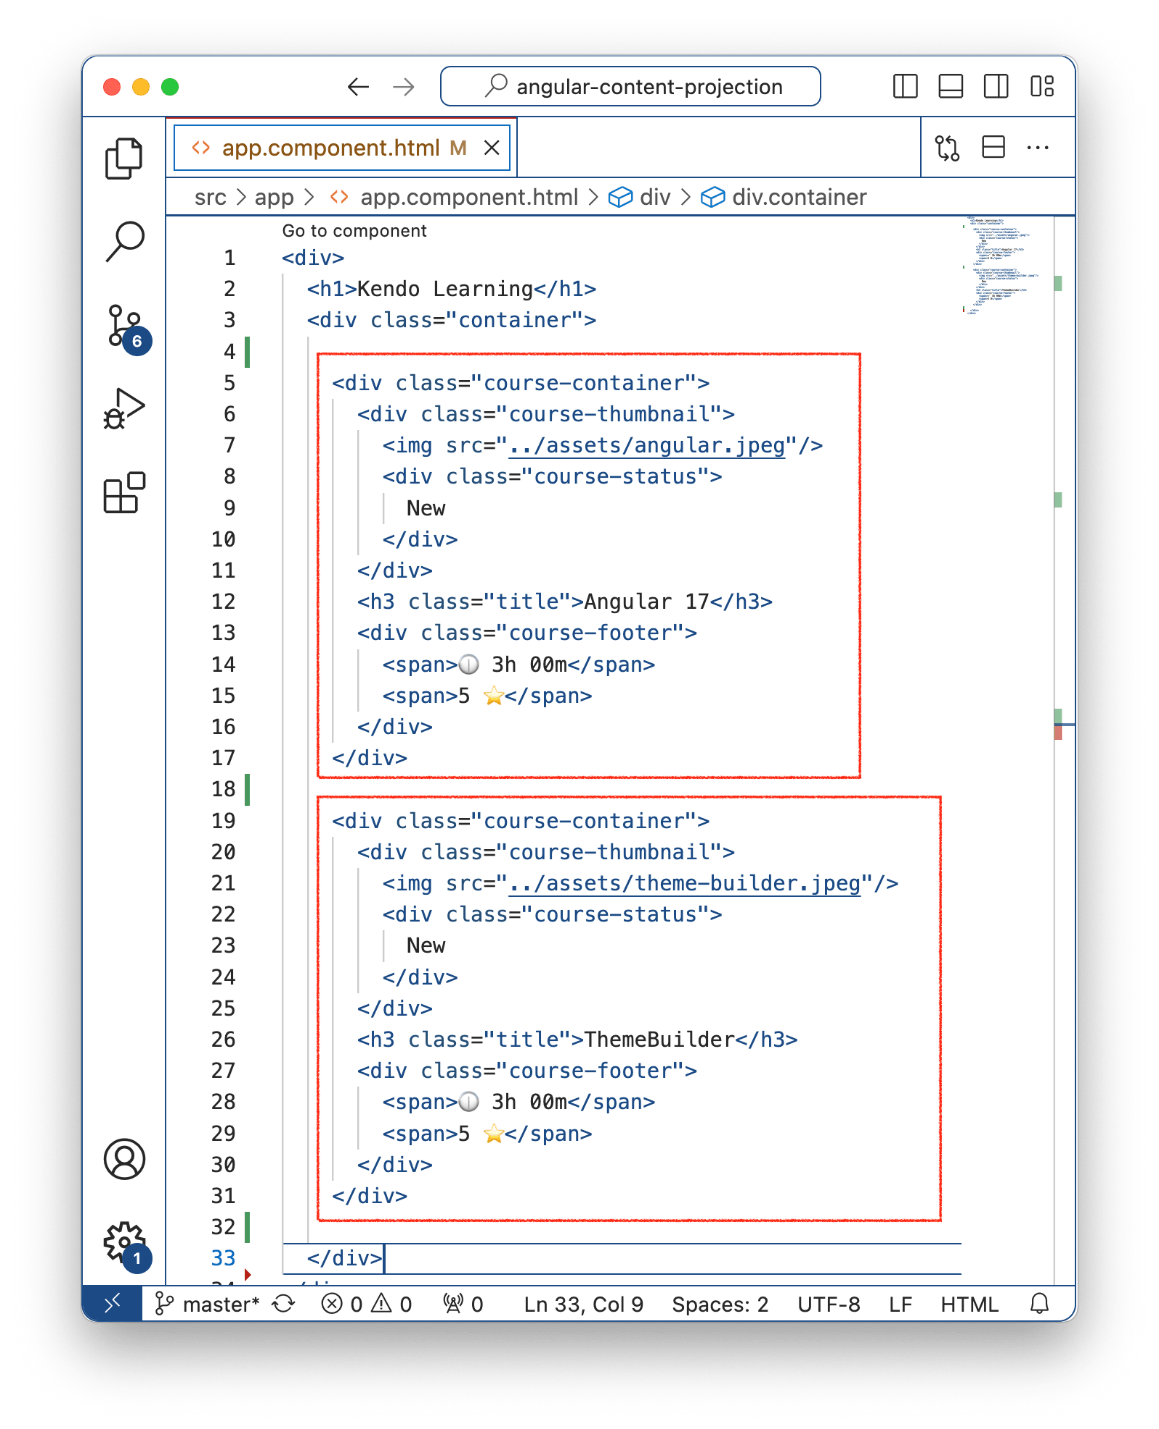
Task: Open the errors and warnings count
Action: click(367, 1304)
